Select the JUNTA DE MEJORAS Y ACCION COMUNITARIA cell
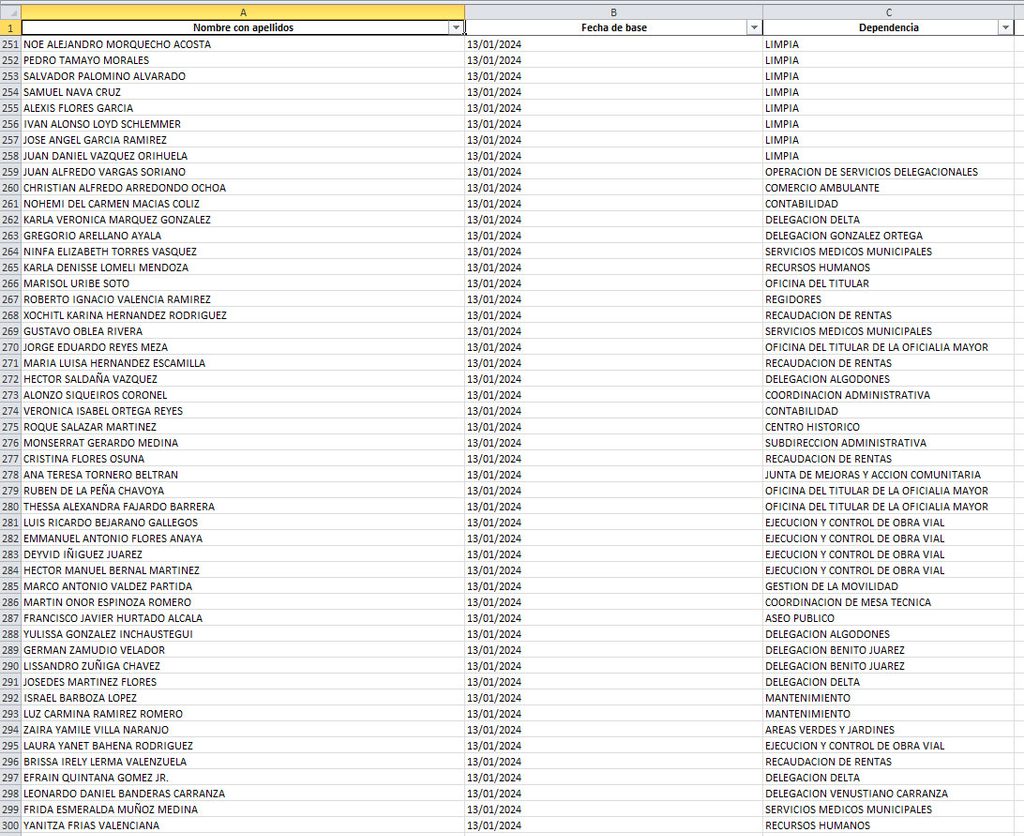The image size is (1024, 836). 888,475
